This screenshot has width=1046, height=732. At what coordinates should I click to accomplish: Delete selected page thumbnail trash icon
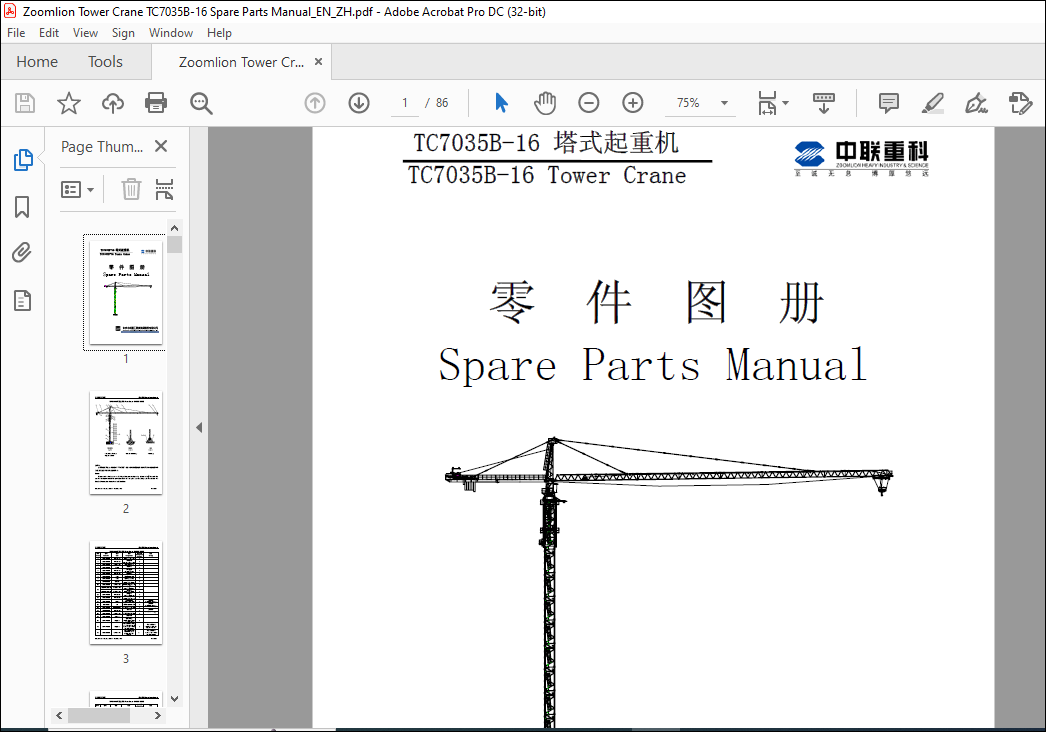131,190
